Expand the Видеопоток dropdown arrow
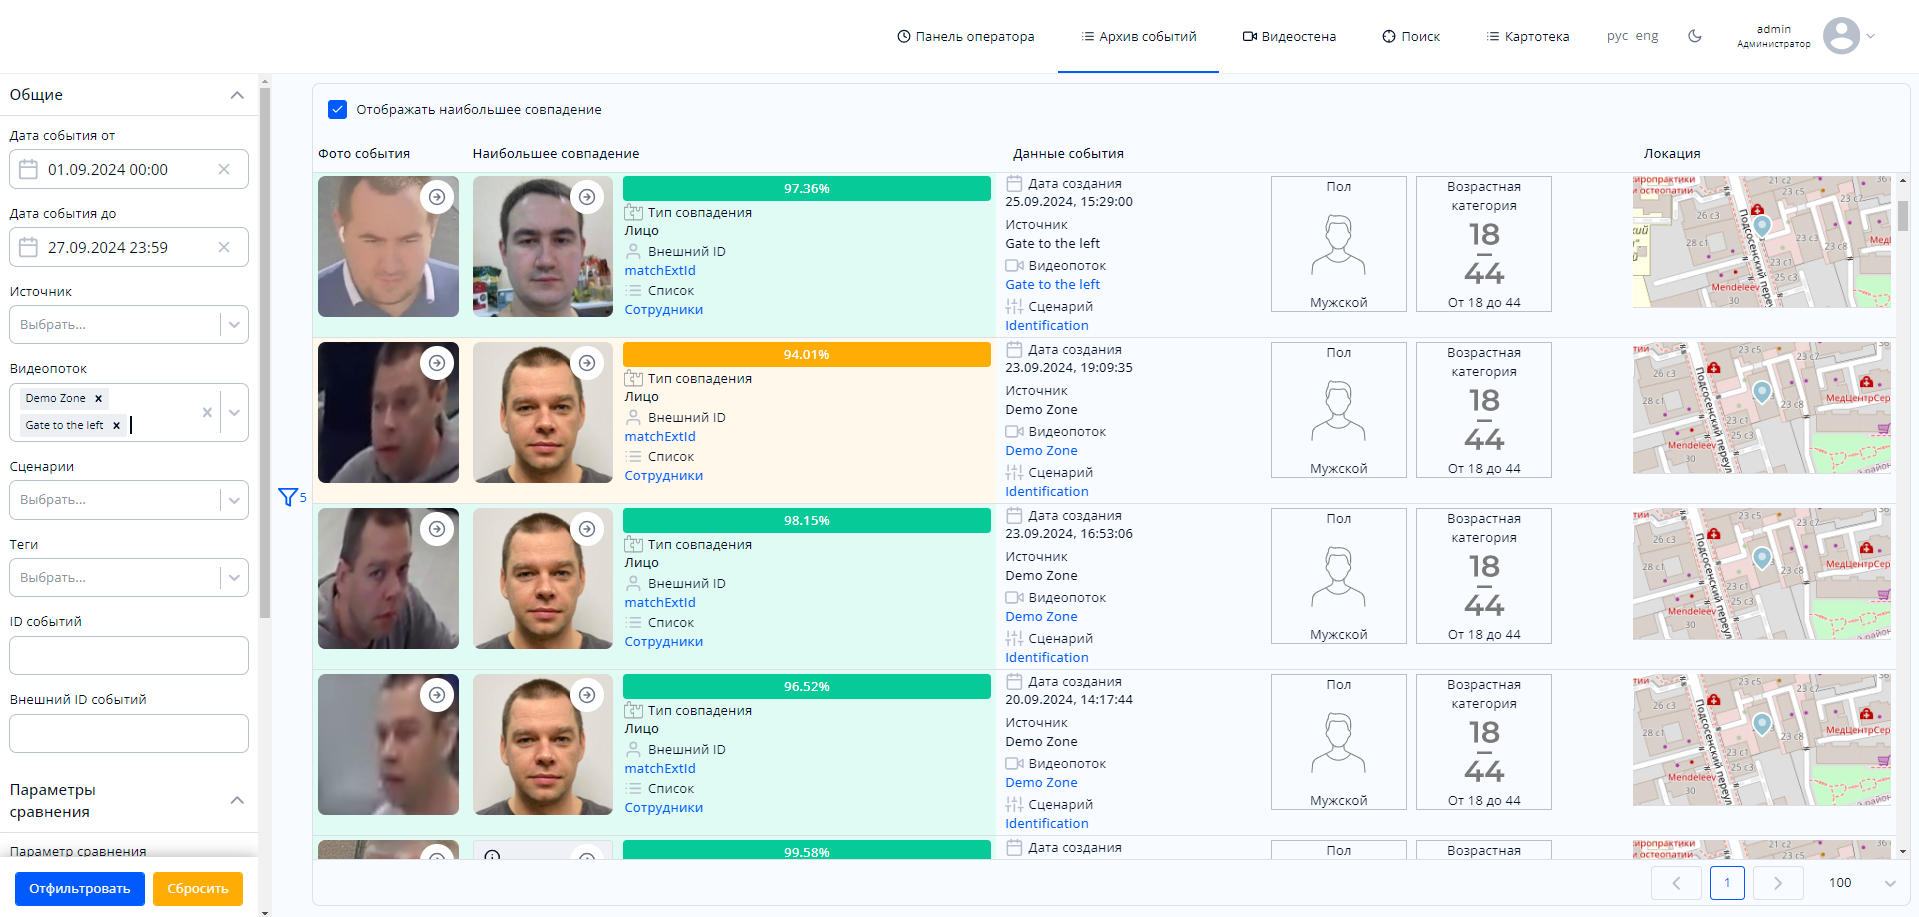 (234, 412)
